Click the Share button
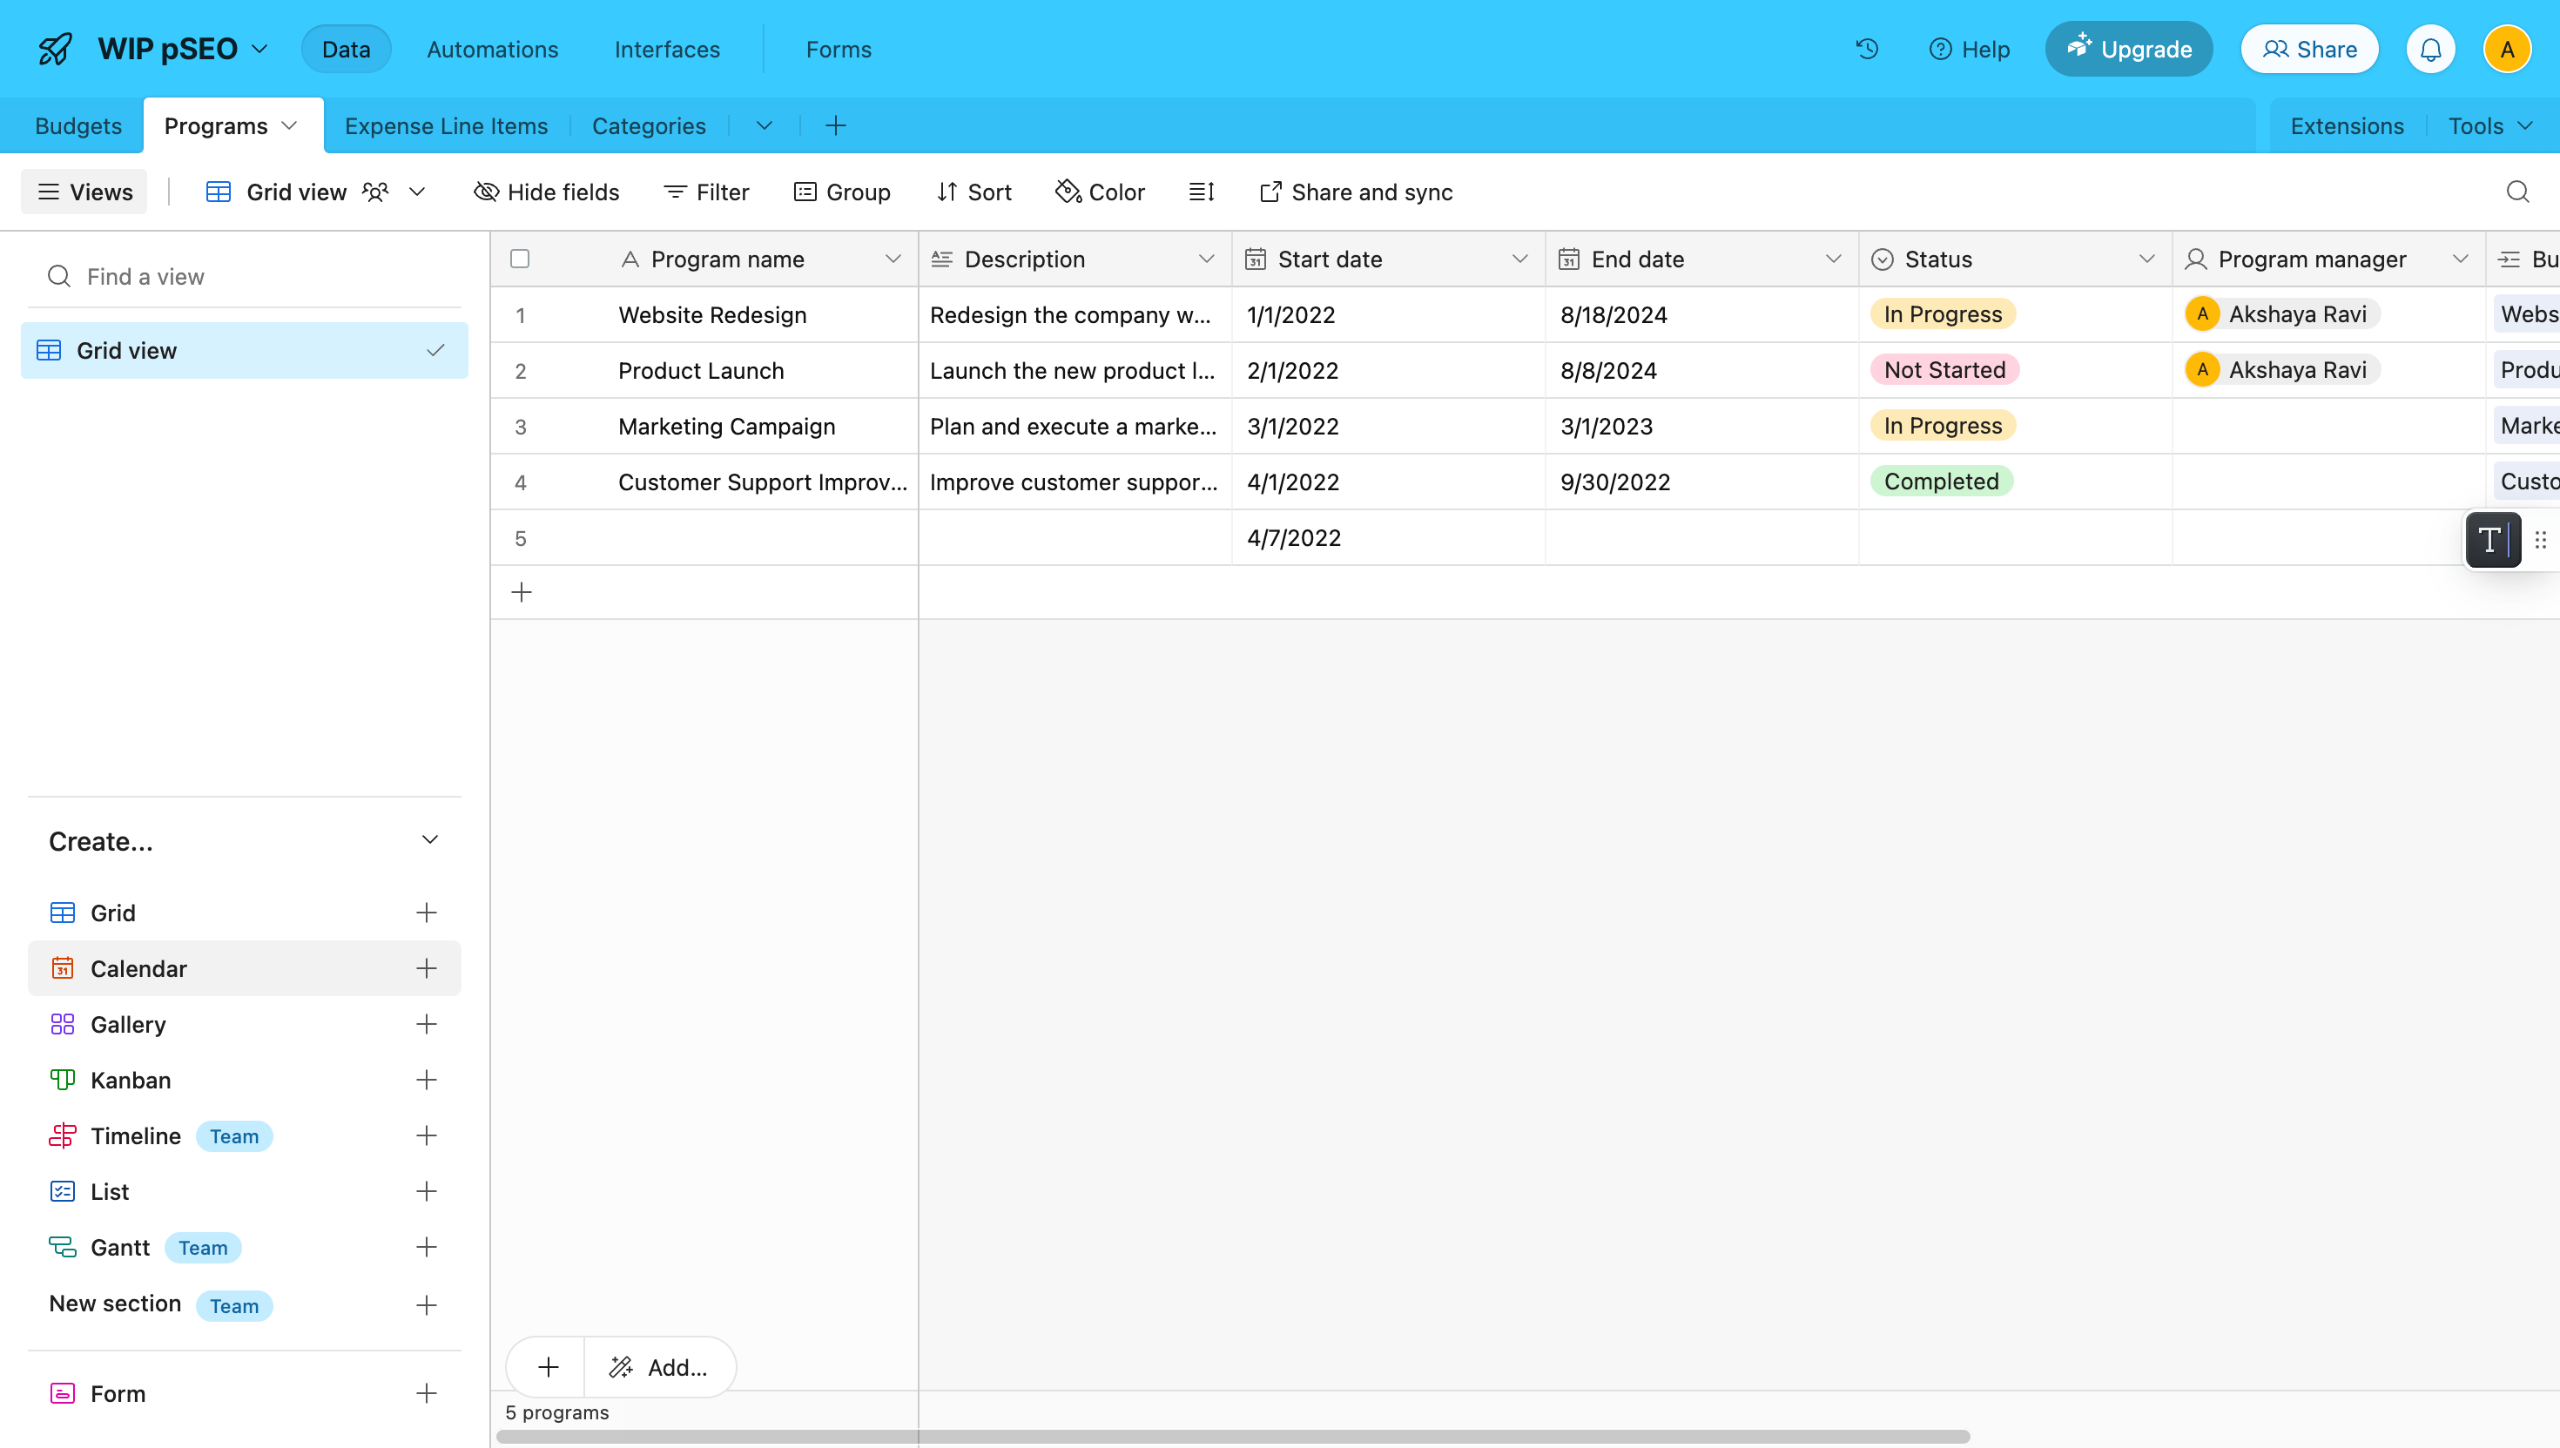The height and width of the screenshot is (1448, 2560). (x=2309, y=49)
